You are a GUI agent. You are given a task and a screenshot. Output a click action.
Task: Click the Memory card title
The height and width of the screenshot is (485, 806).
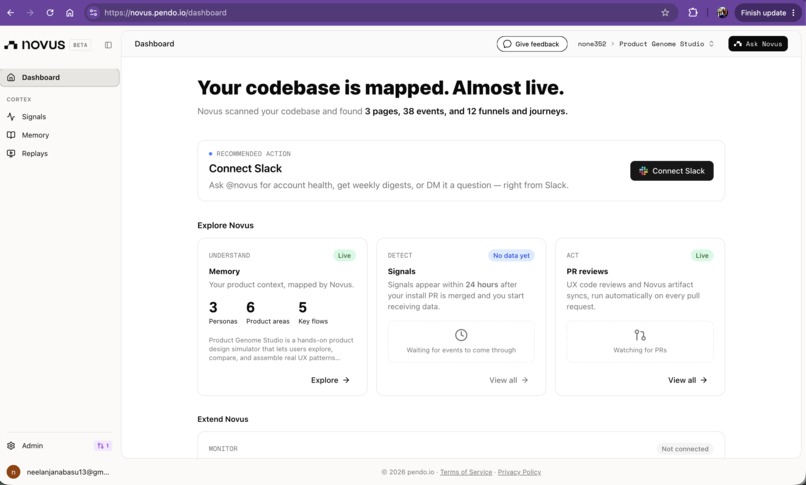[224, 271]
